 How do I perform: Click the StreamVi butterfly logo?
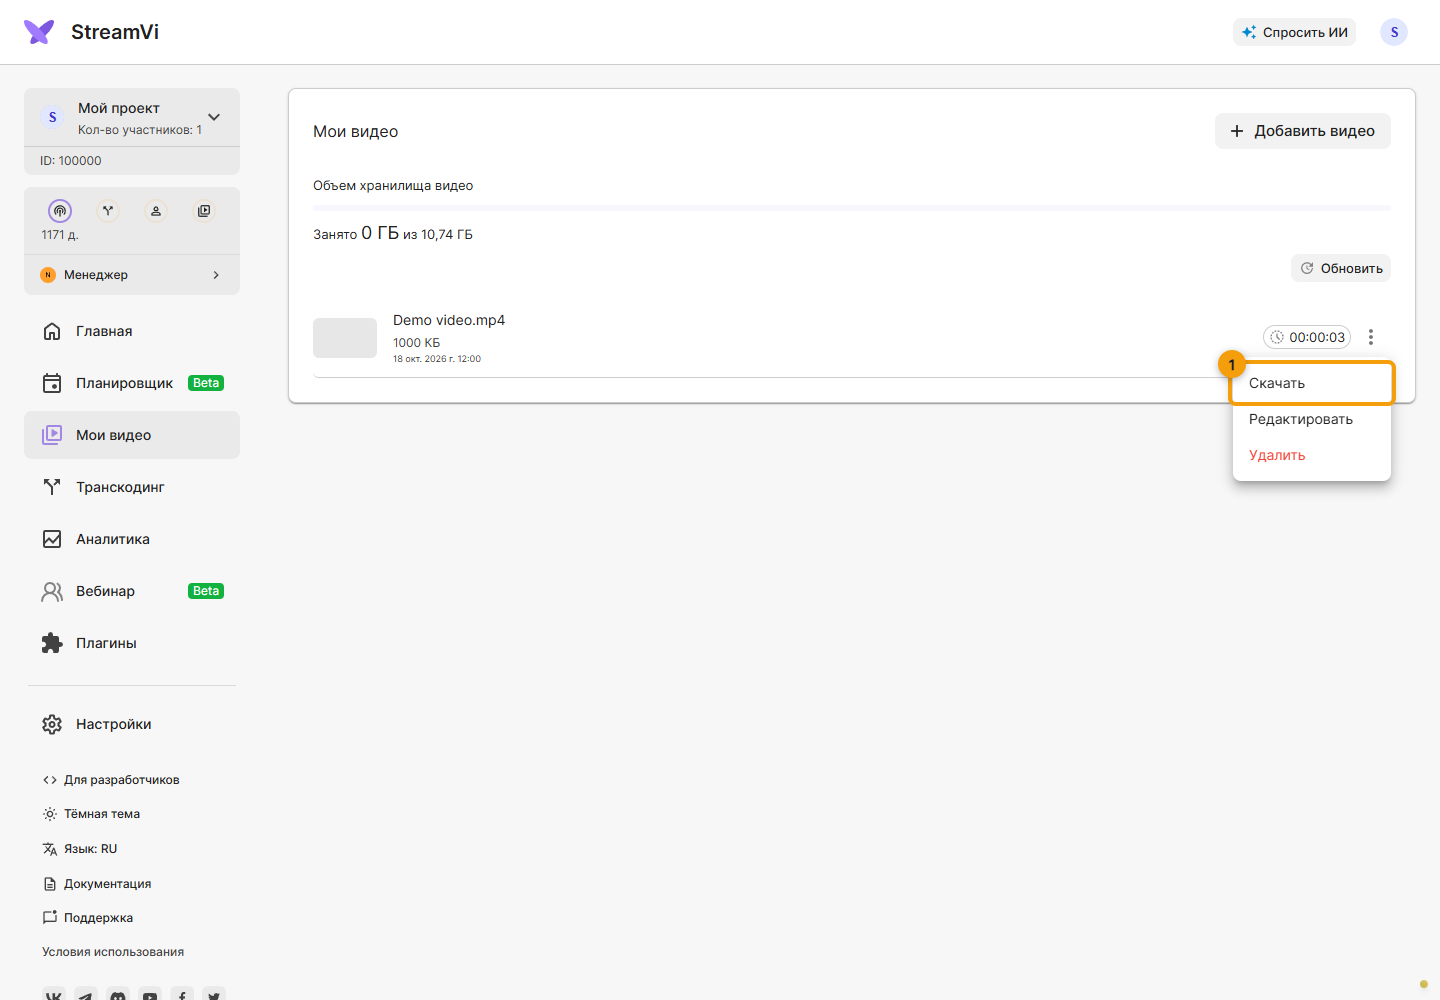click(x=39, y=32)
